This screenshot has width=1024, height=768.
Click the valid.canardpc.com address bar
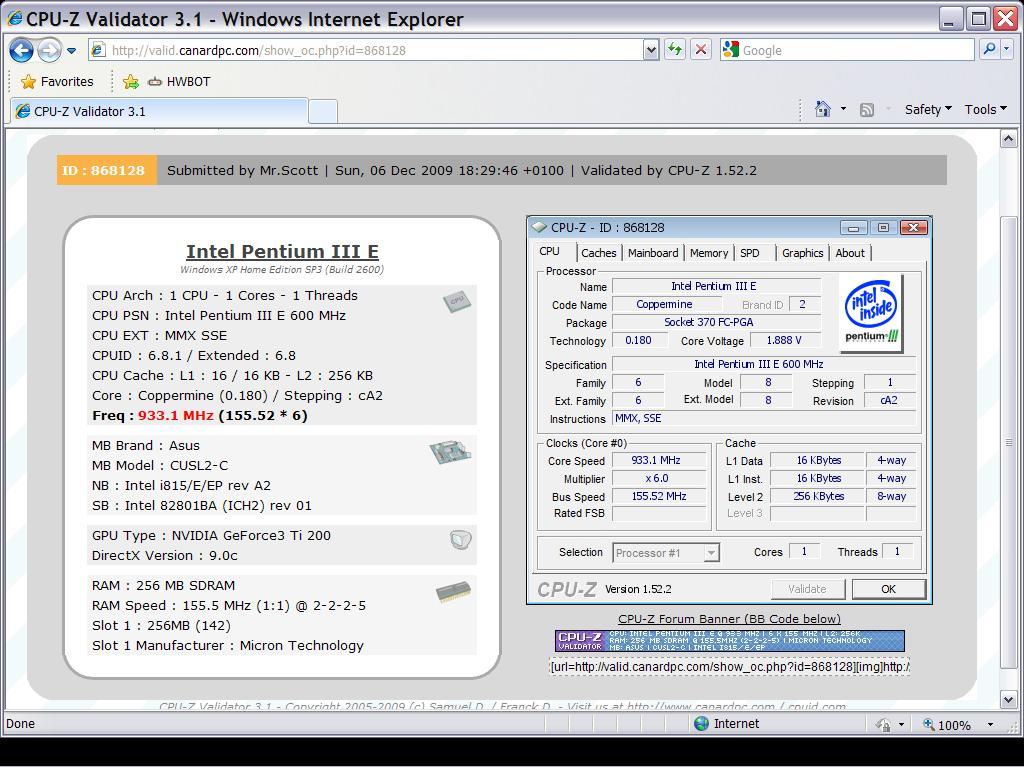click(366, 50)
